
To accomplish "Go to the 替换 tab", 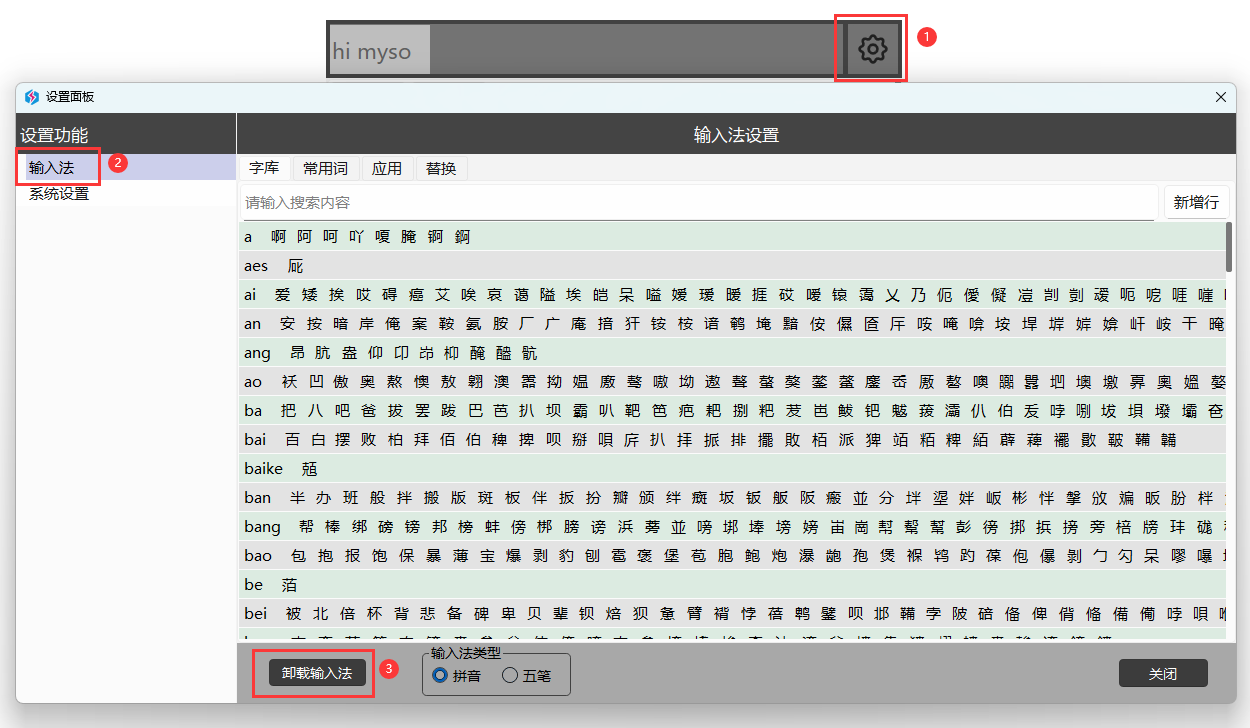I will 441,168.
